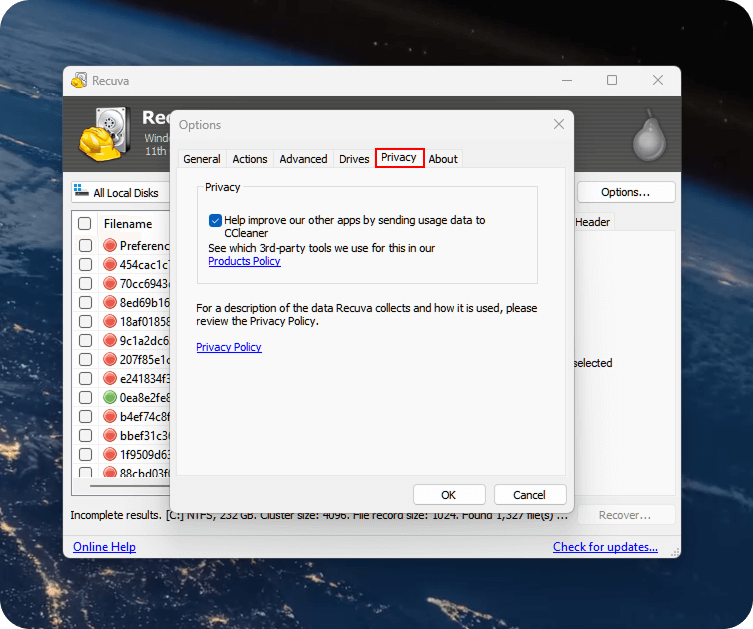Check the box for 8ed69b16 file row

pos(85,302)
